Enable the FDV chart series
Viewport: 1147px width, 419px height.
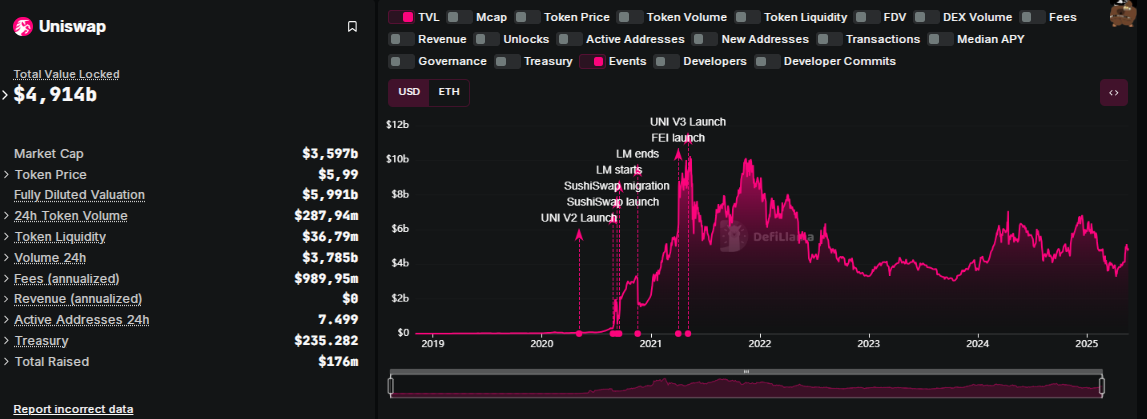[867, 17]
